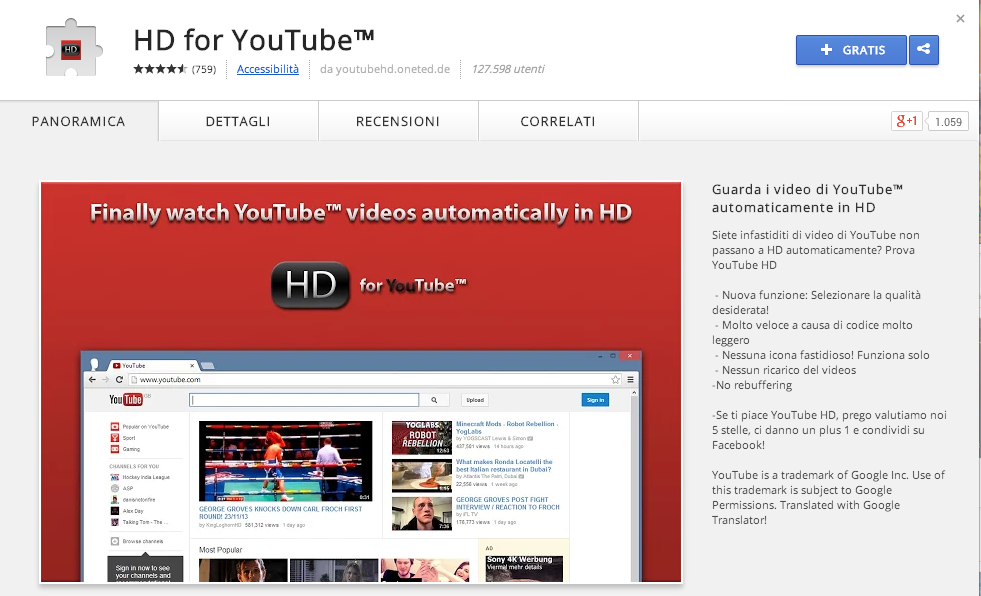Click the preview browser reload icon
This screenshot has height=596, width=981.
119,380
